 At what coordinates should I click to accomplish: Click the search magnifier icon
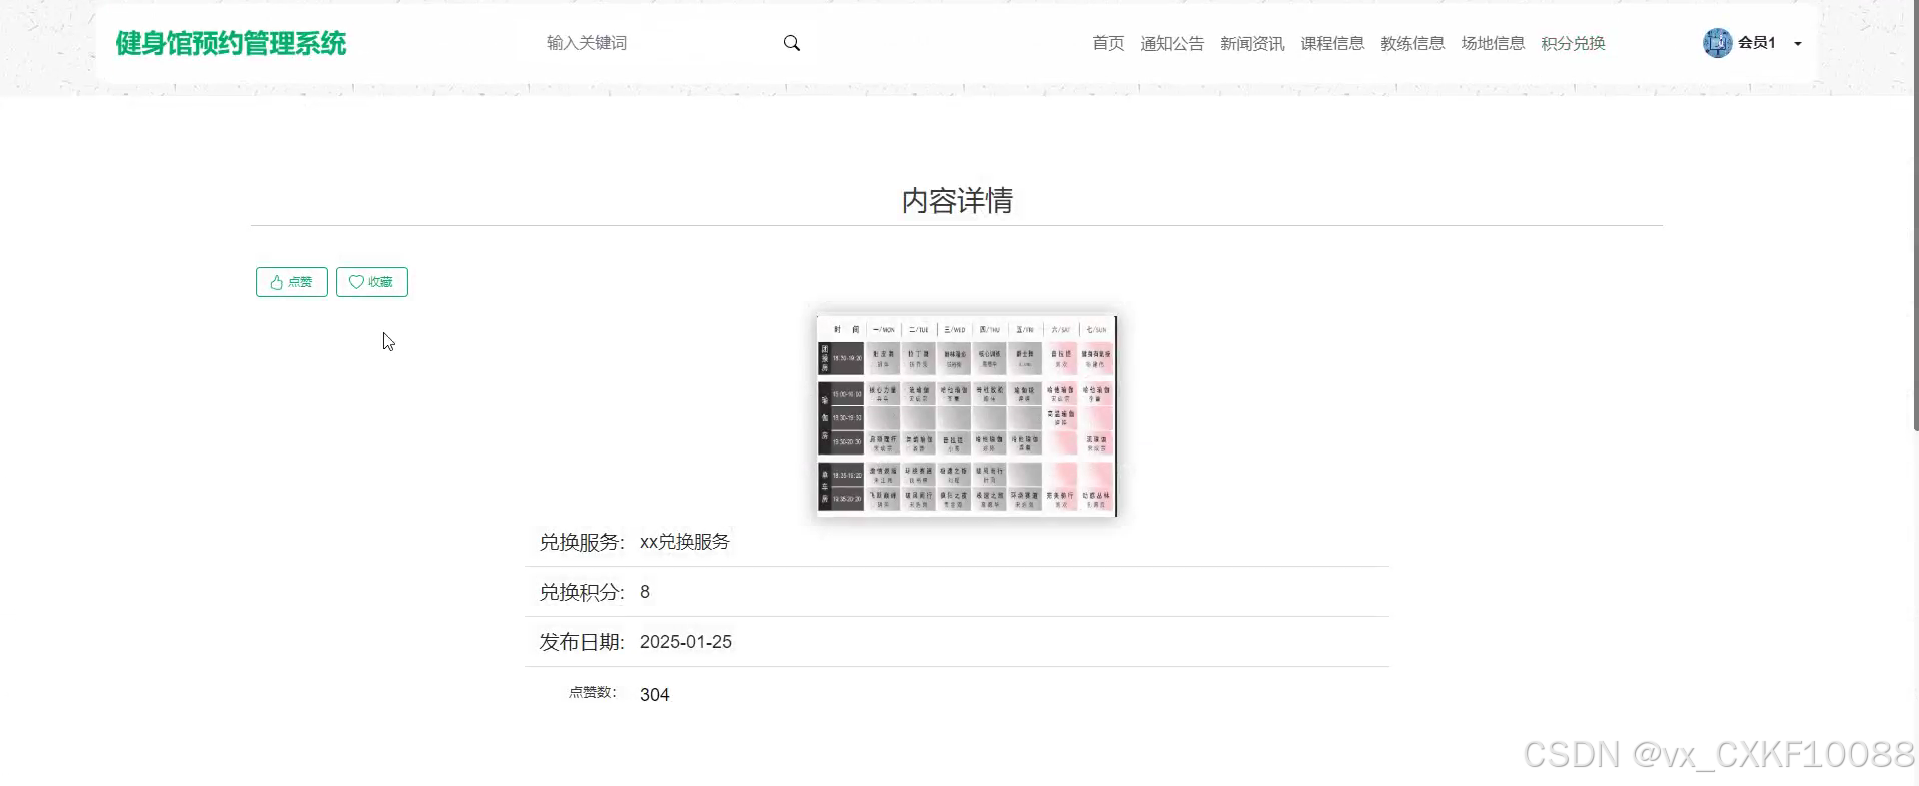(x=791, y=43)
